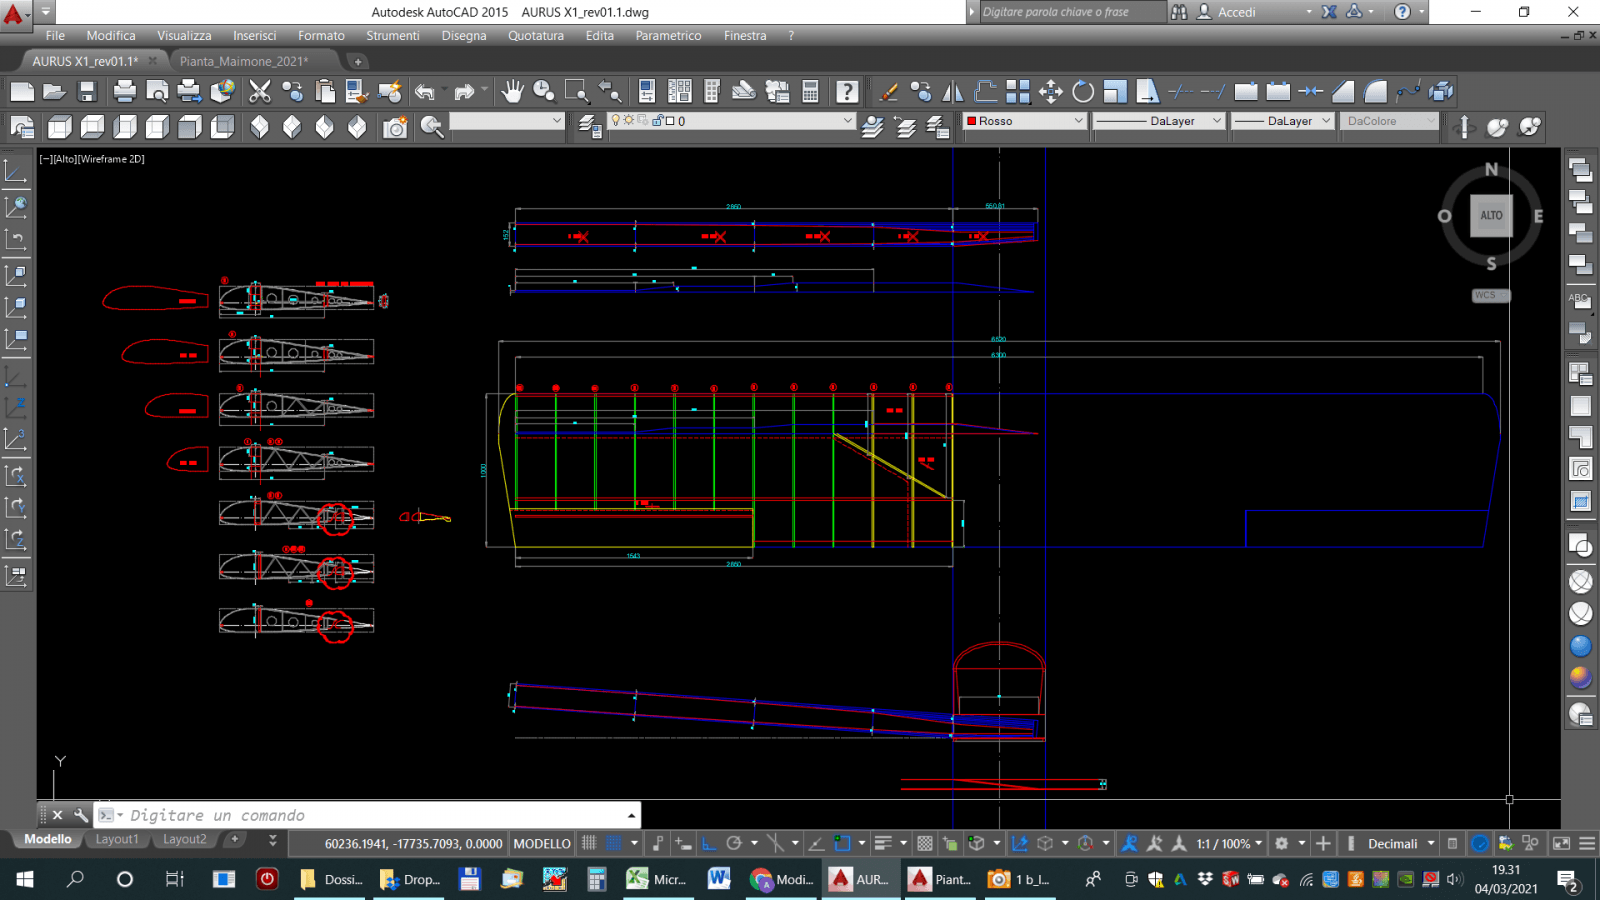Switch to the Layout1 tab
Viewport: 1600px width, 900px height.
coord(117,839)
